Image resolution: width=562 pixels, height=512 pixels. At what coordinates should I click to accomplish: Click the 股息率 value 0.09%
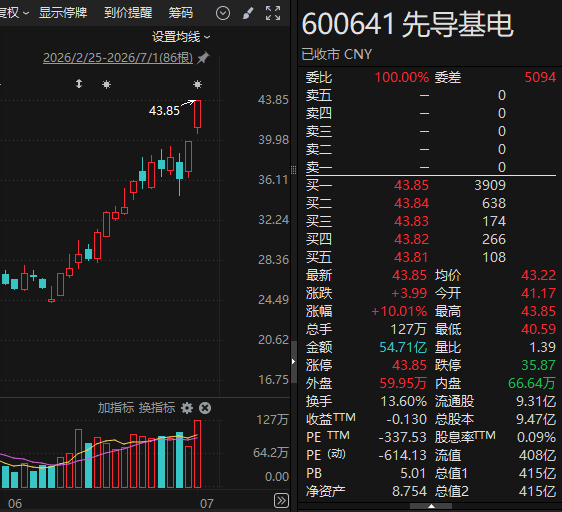pyautogui.click(x=537, y=437)
